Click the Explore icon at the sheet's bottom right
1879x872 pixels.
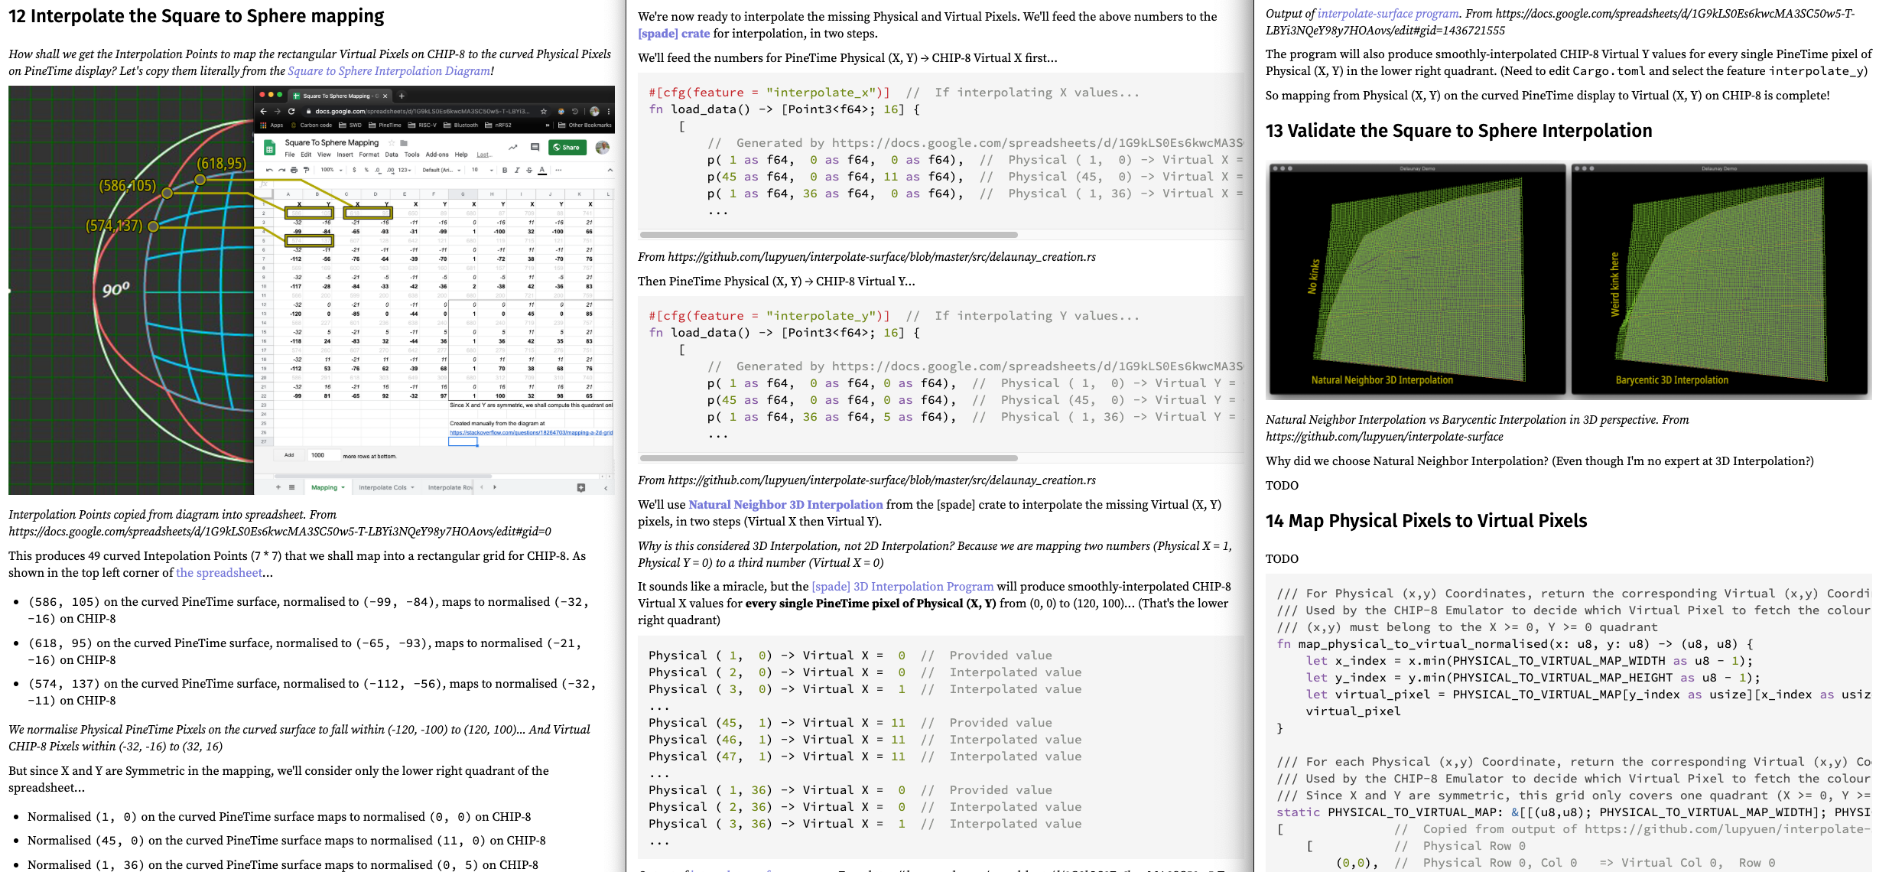[x=581, y=487]
